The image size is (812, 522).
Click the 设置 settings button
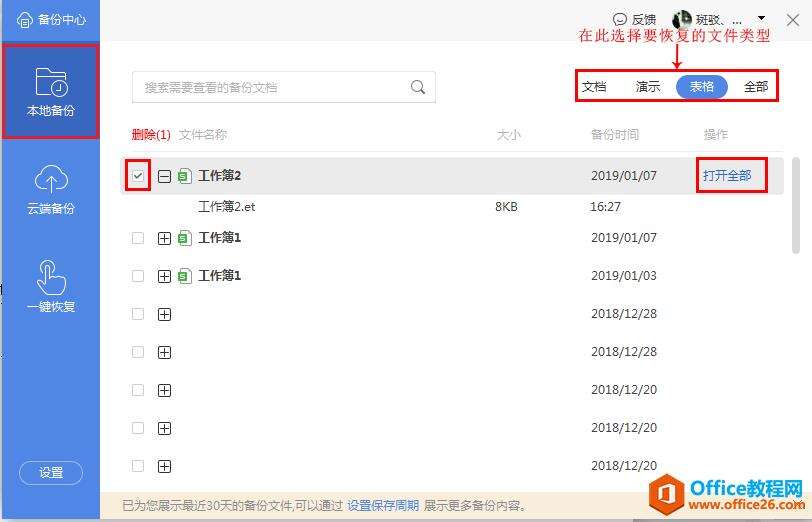[51, 473]
